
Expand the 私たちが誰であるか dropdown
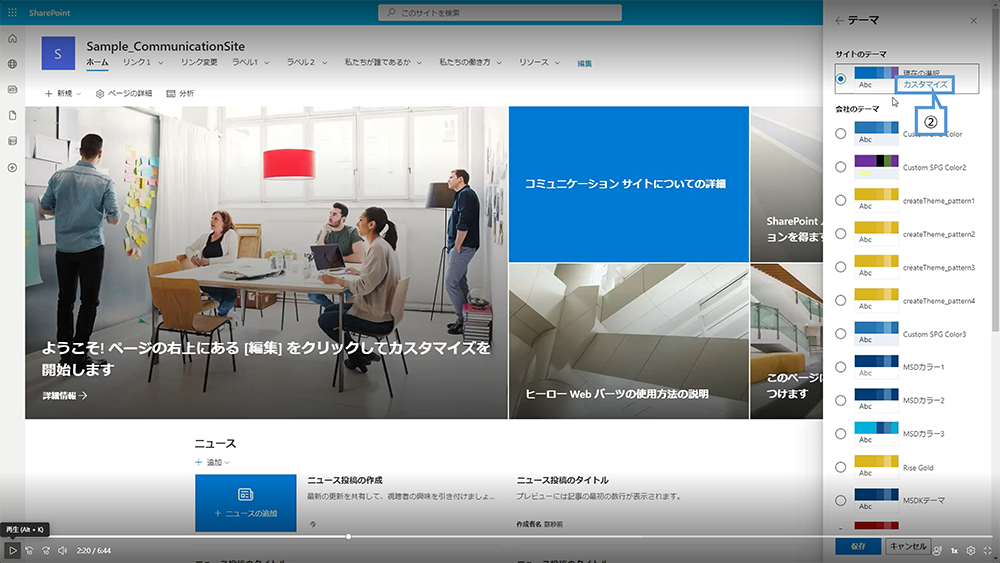tap(419, 63)
